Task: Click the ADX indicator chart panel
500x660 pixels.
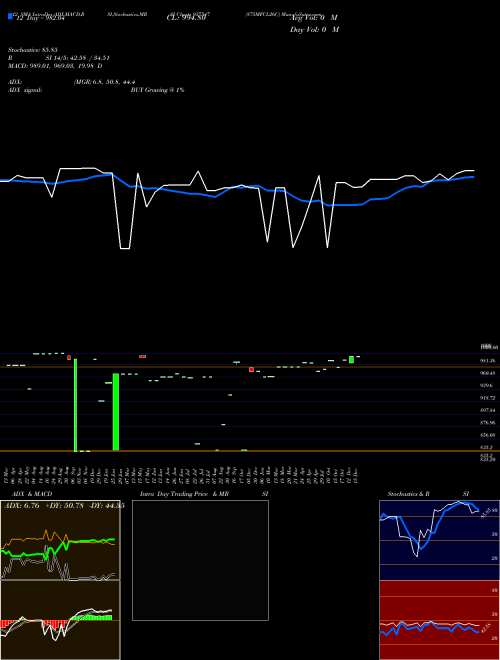Action: pyautogui.click(x=60, y=540)
